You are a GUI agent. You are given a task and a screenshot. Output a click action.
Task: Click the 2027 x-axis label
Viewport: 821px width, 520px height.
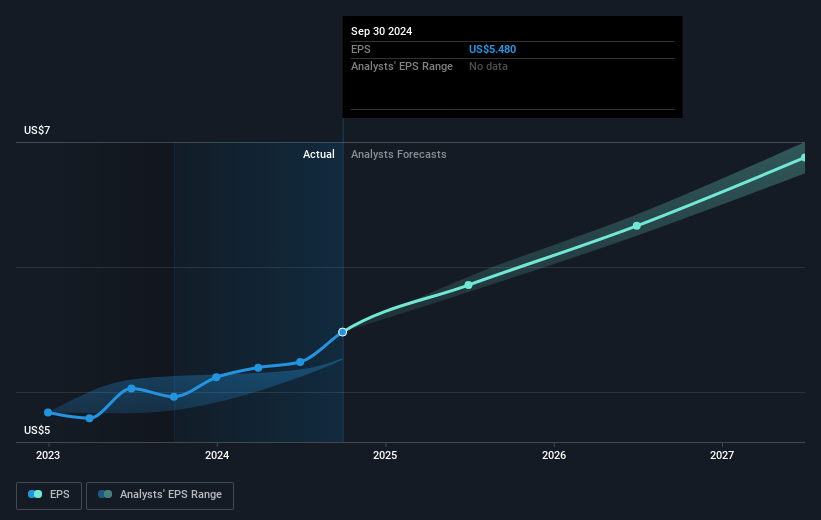tap(722, 455)
